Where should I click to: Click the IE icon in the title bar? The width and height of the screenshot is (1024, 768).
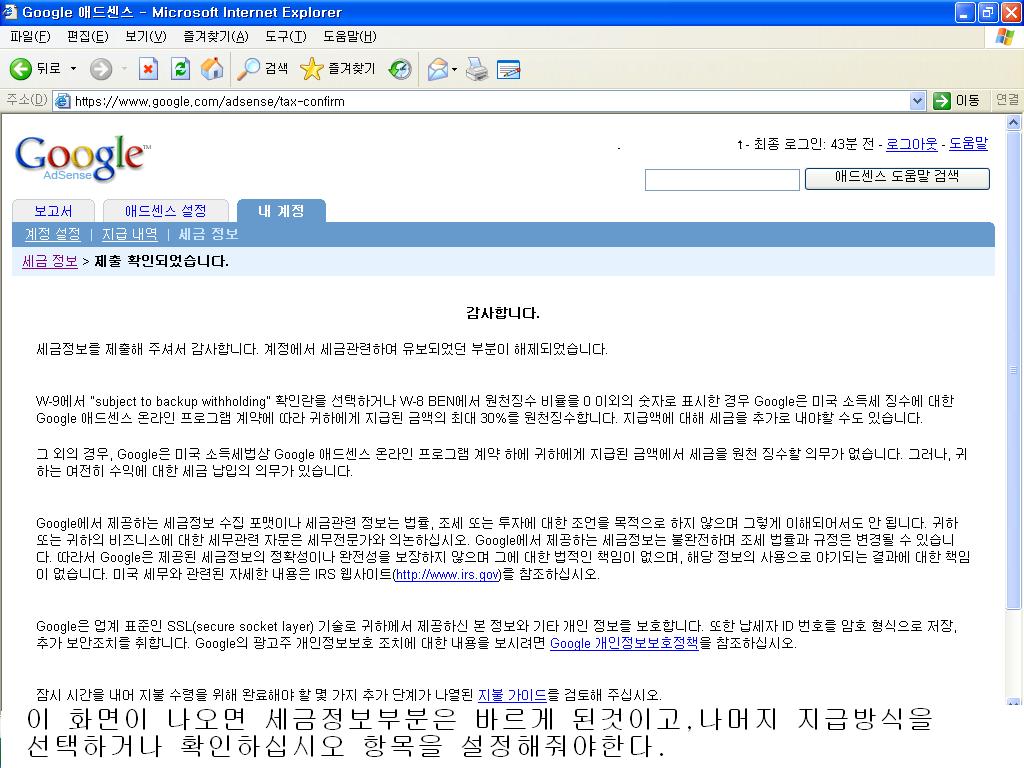(10, 12)
